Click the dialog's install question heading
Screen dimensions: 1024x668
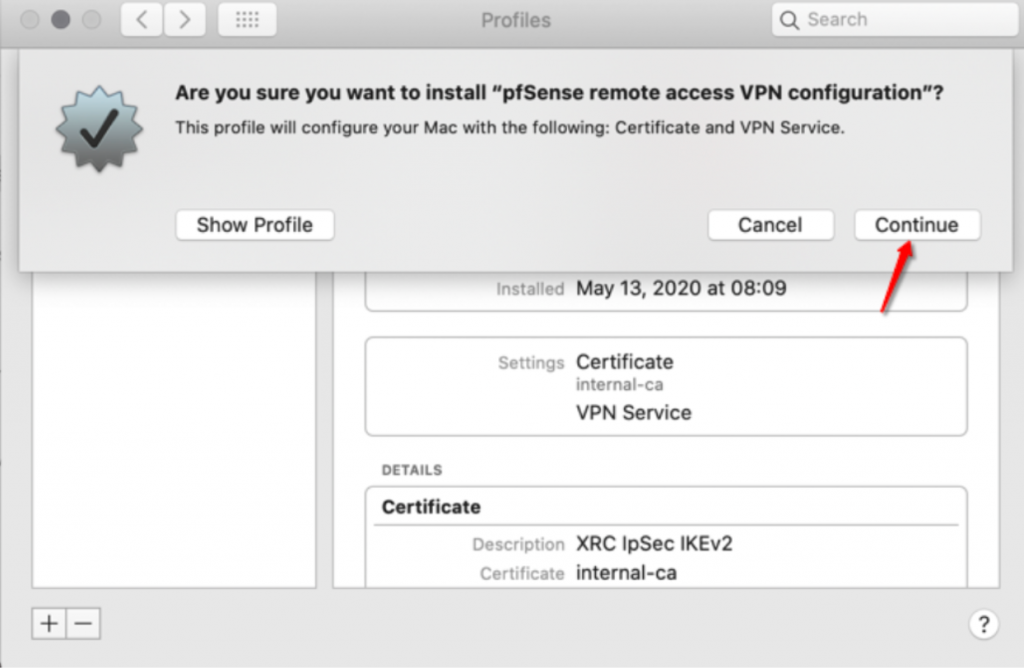click(559, 93)
